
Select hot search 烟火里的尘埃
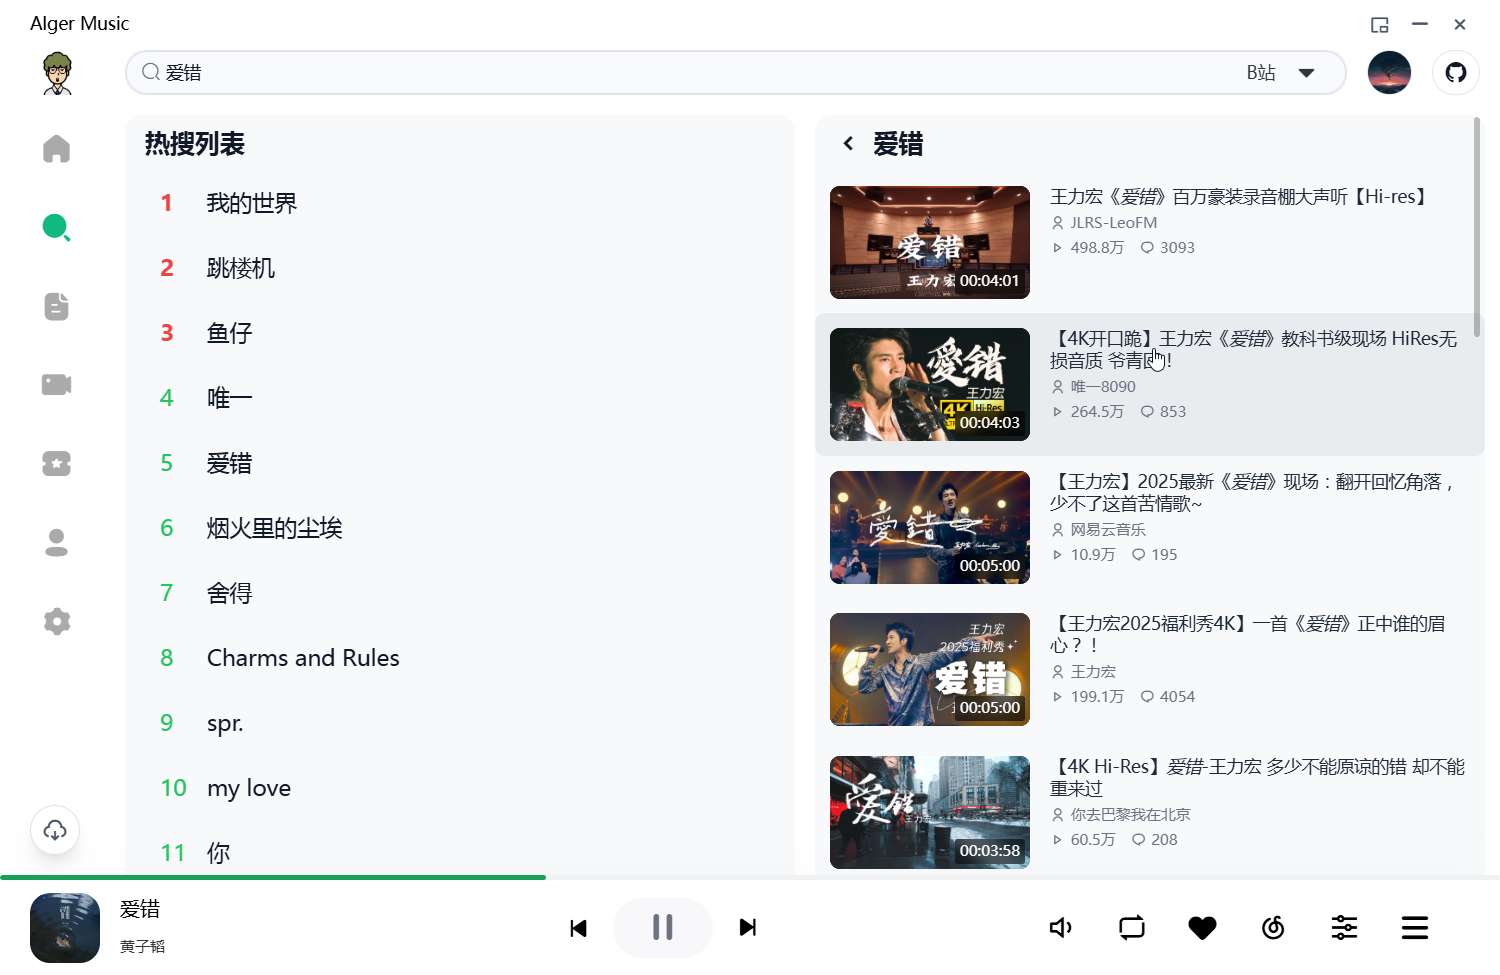[274, 529]
